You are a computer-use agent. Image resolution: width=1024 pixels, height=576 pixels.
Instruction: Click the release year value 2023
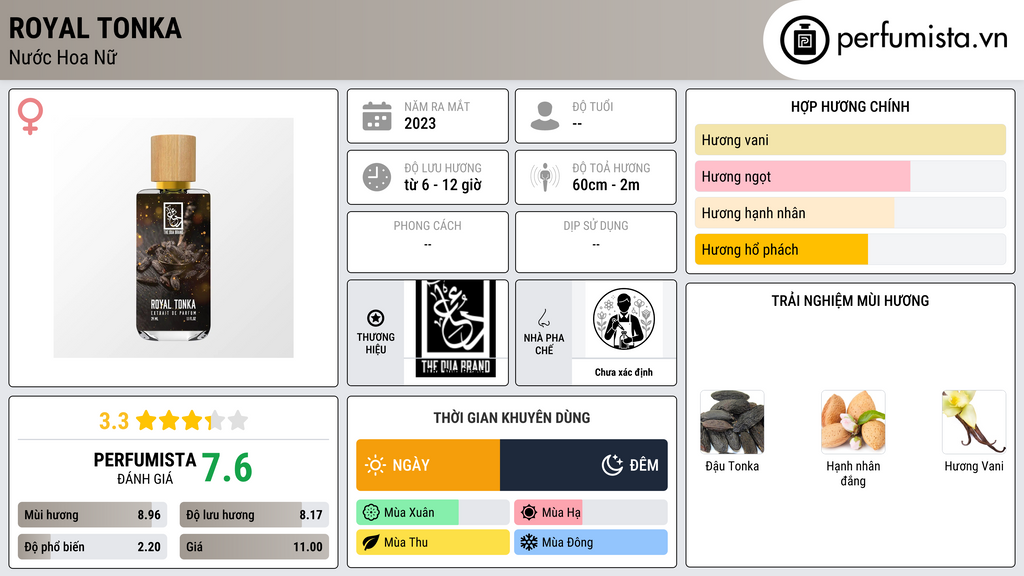(420, 123)
